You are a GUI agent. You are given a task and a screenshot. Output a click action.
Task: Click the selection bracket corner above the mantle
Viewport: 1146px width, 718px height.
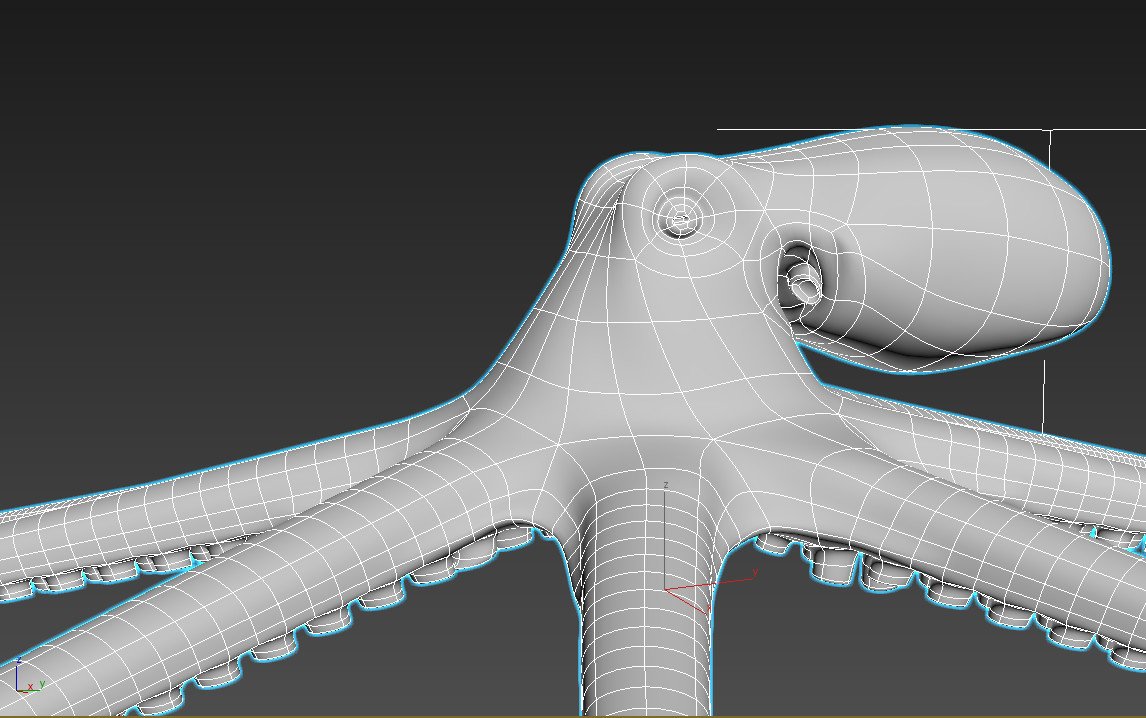click(x=1049, y=130)
